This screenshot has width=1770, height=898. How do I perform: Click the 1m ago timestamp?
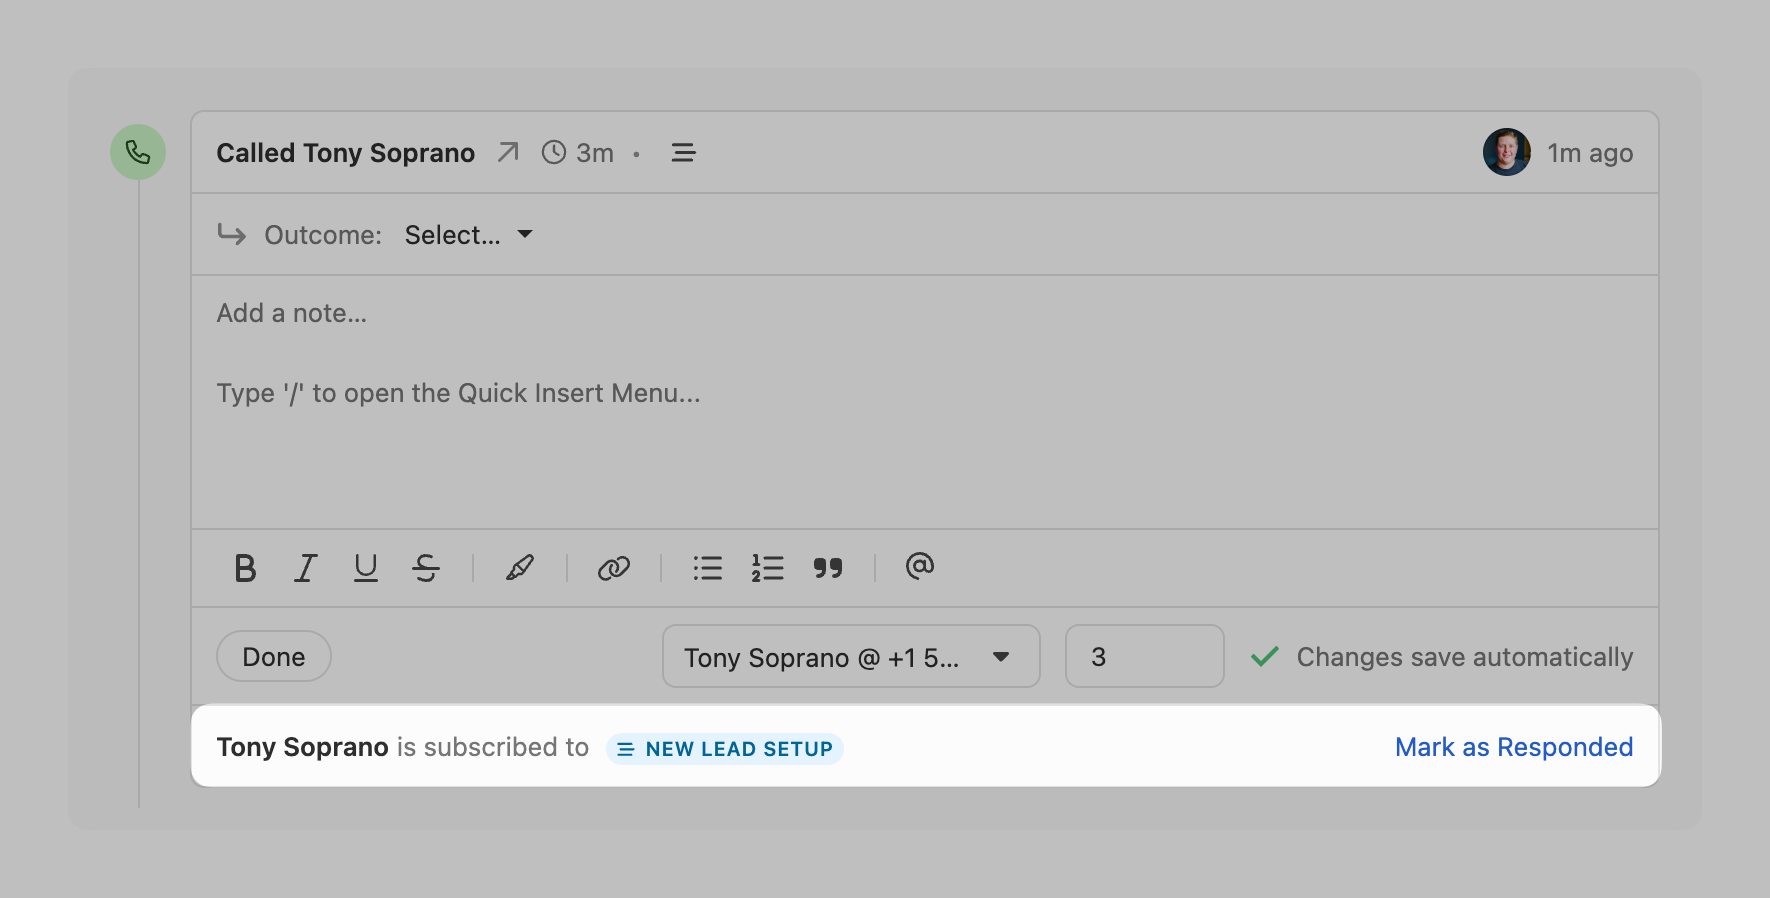pyautogui.click(x=1590, y=153)
